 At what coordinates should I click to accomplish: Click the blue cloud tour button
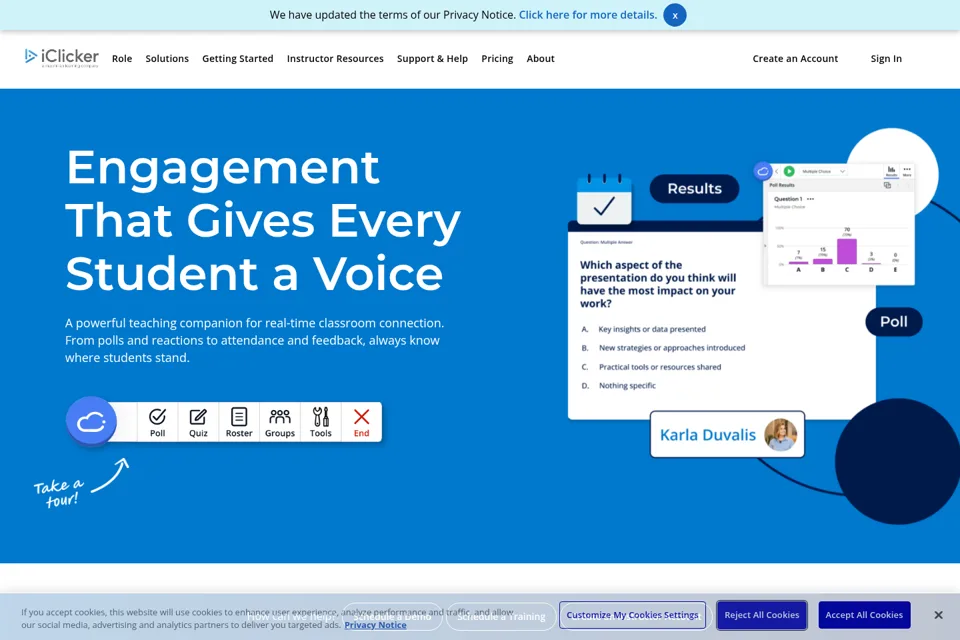[x=91, y=421]
